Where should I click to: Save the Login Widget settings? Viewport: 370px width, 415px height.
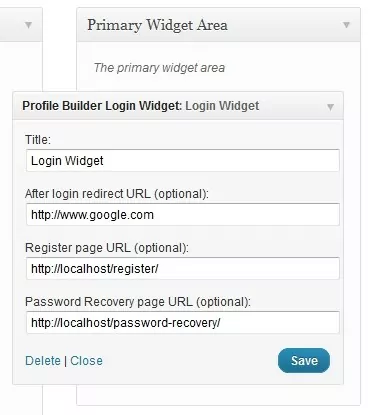(x=304, y=361)
